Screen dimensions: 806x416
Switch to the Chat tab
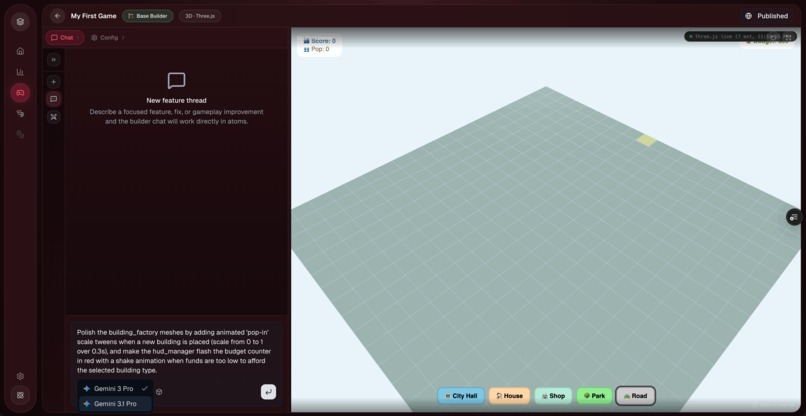pyautogui.click(x=65, y=38)
